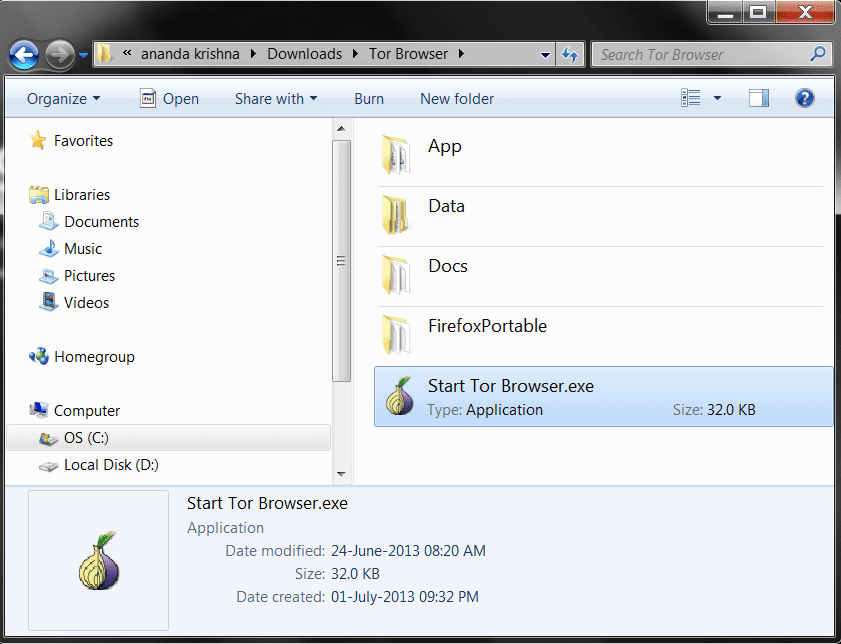This screenshot has width=841, height=644.
Task: Change view with the view icon button
Action: point(691,98)
